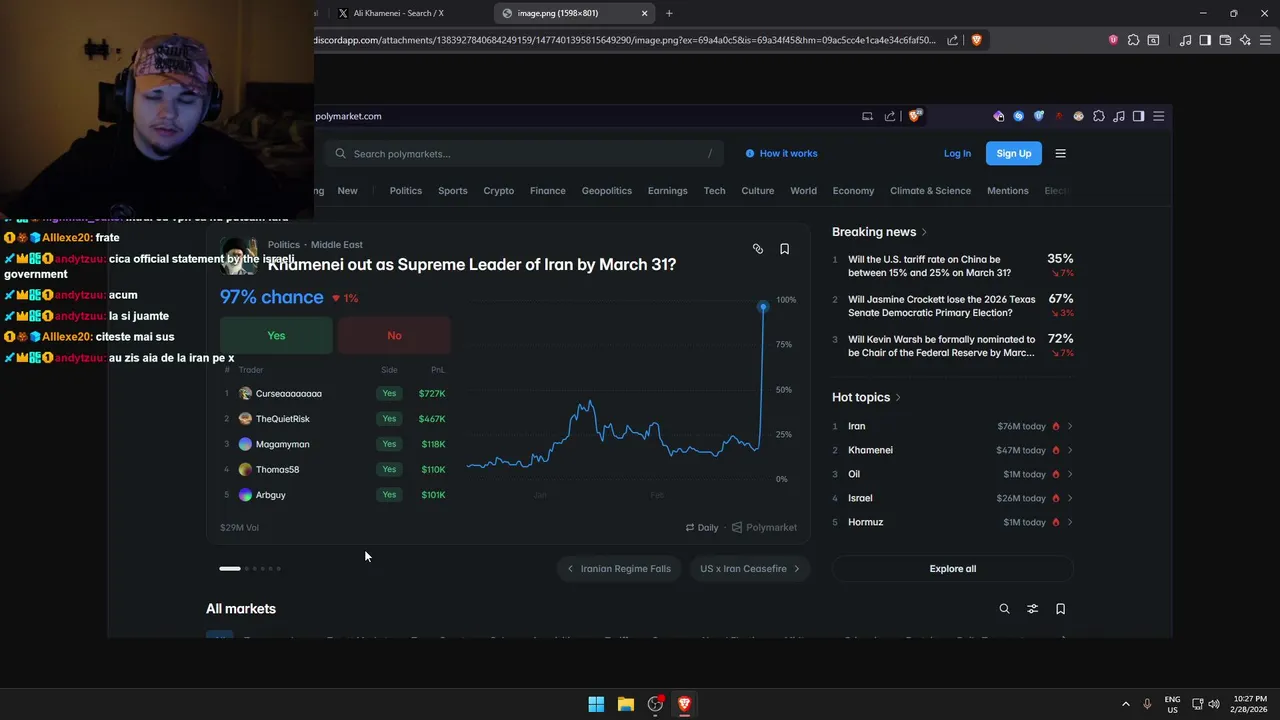The height and width of the screenshot is (720, 1280).
Task: Open the Climate & Science category
Action: coord(931,190)
